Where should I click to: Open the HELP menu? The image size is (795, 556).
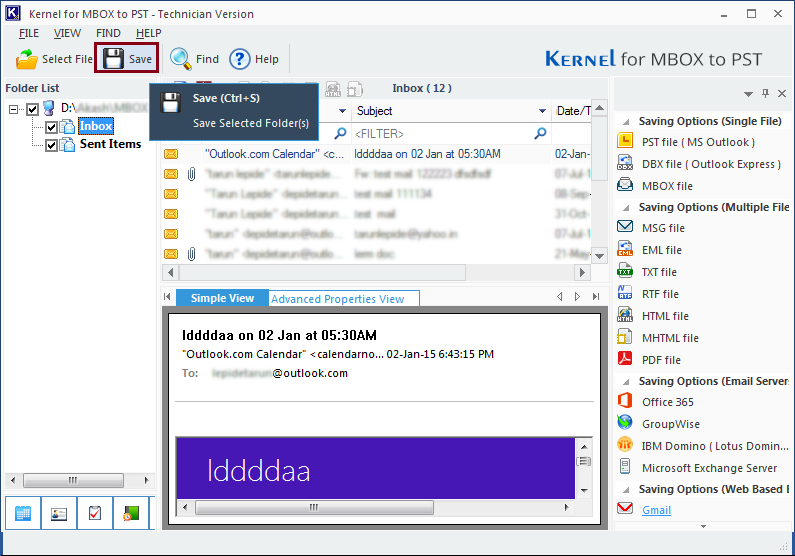(x=149, y=33)
